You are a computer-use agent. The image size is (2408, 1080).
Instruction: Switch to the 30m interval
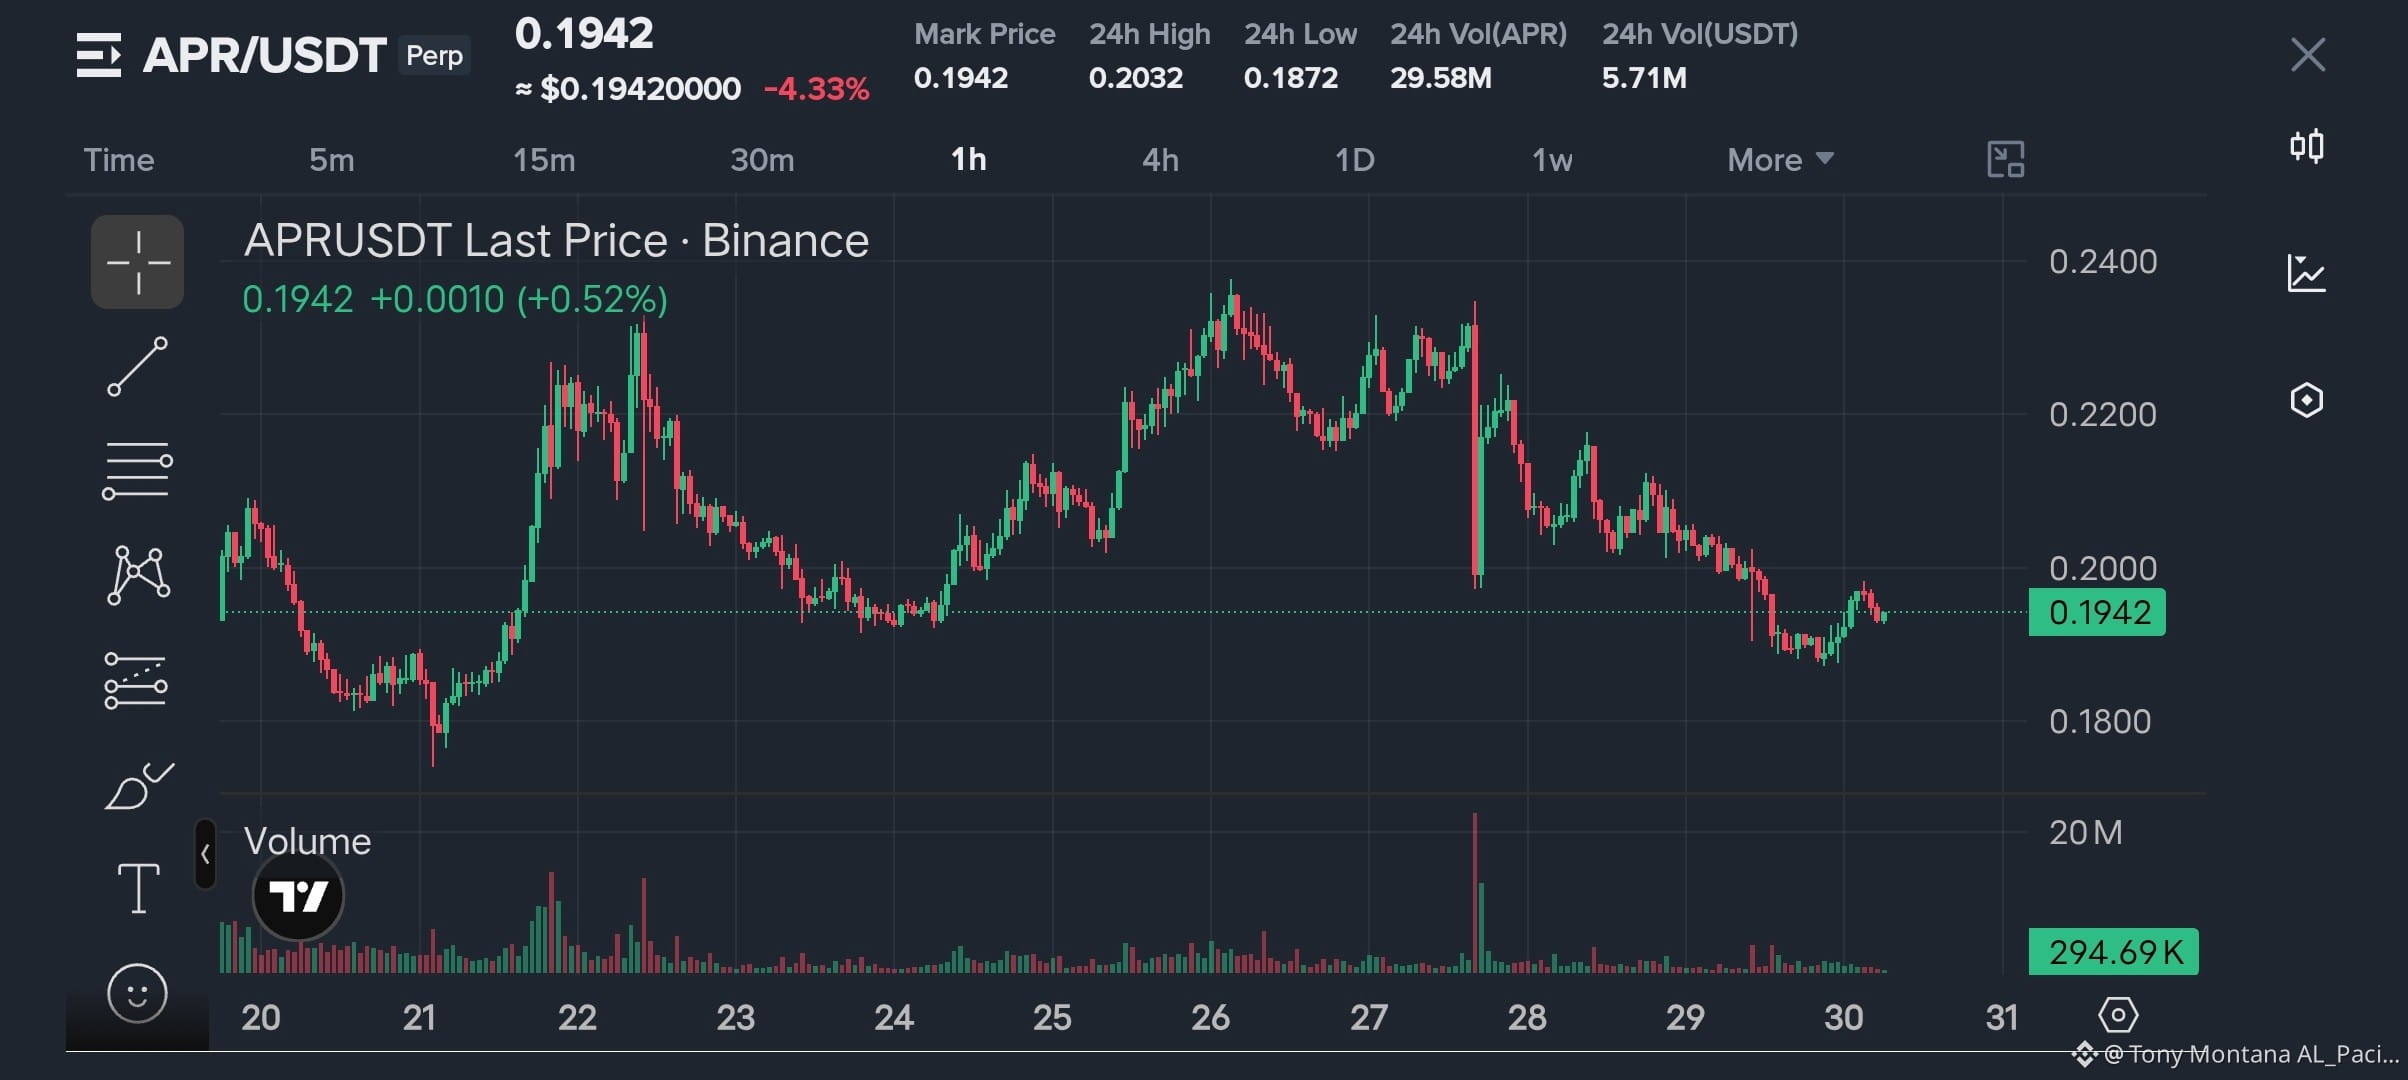pos(762,160)
